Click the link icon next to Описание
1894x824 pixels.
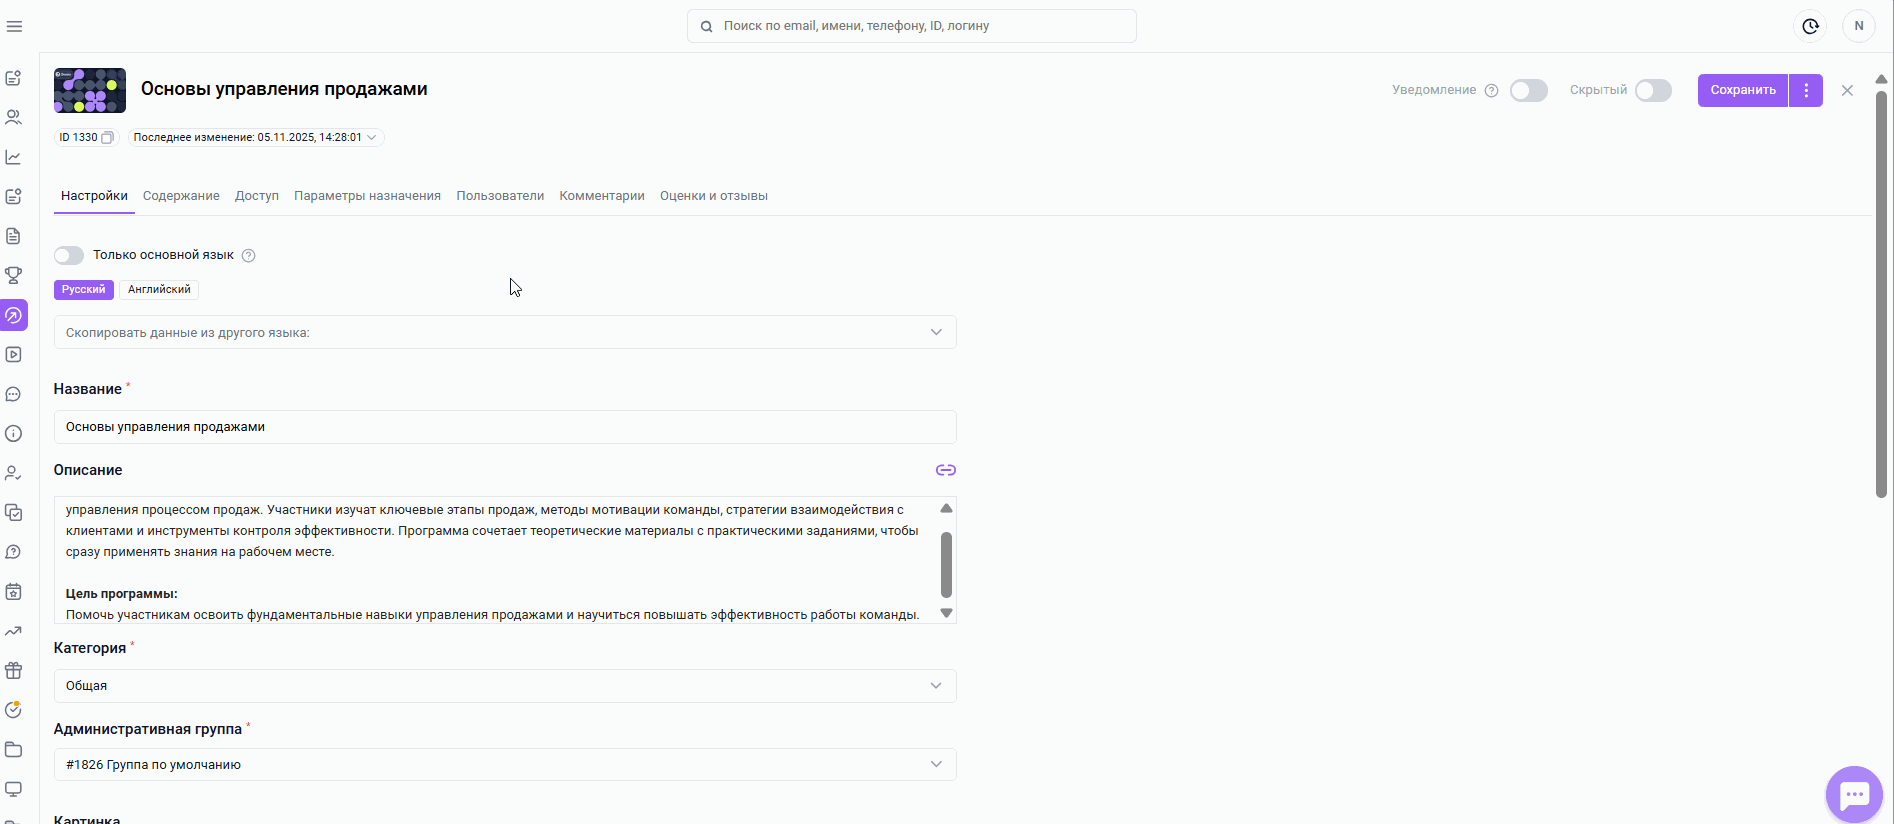pyautogui.click(x=946, y=470)
